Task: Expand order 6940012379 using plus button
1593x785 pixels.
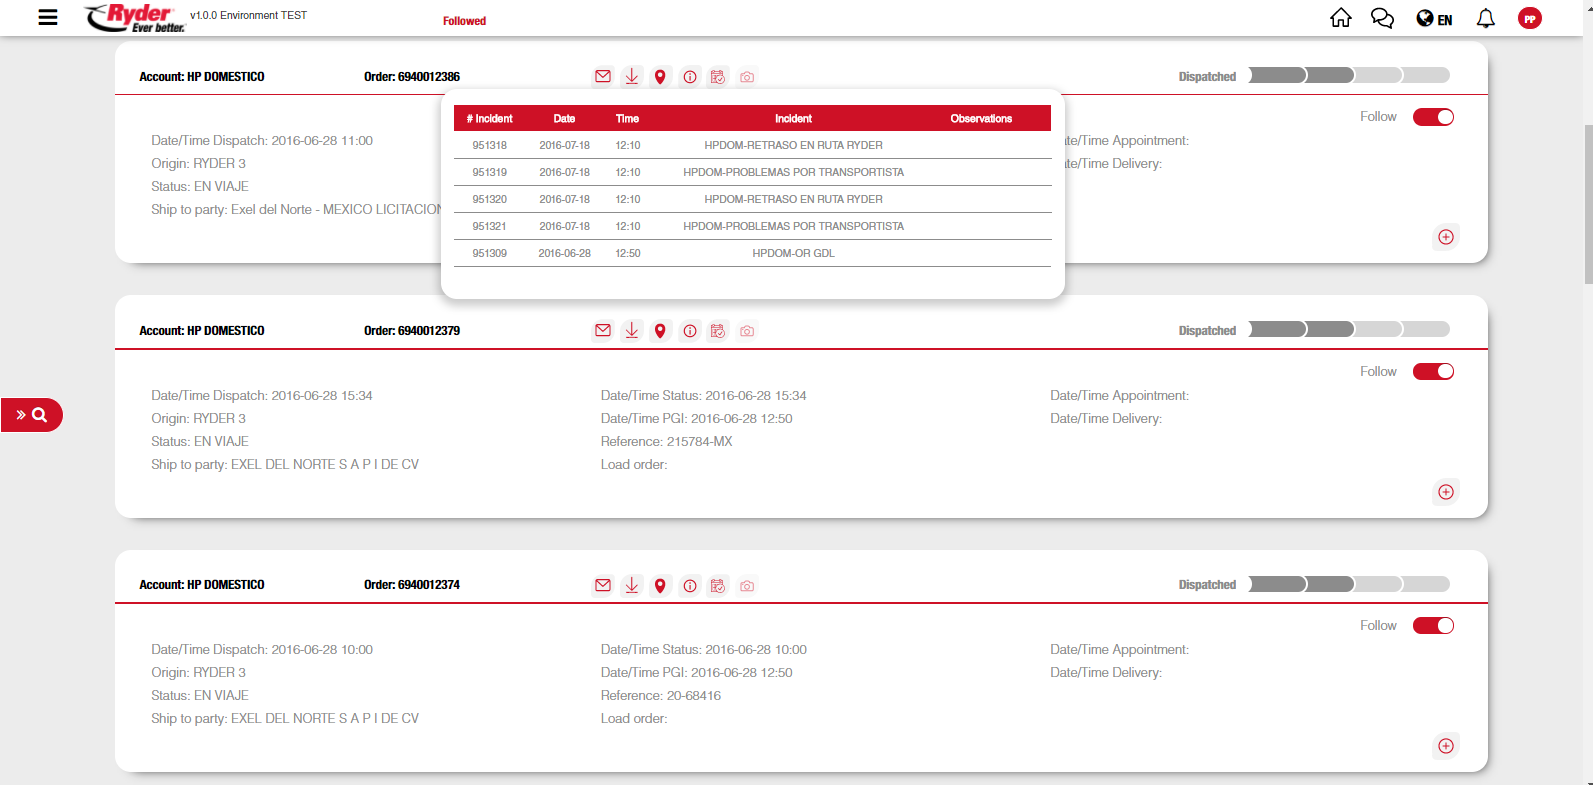Action: [x=1445, y=492]
